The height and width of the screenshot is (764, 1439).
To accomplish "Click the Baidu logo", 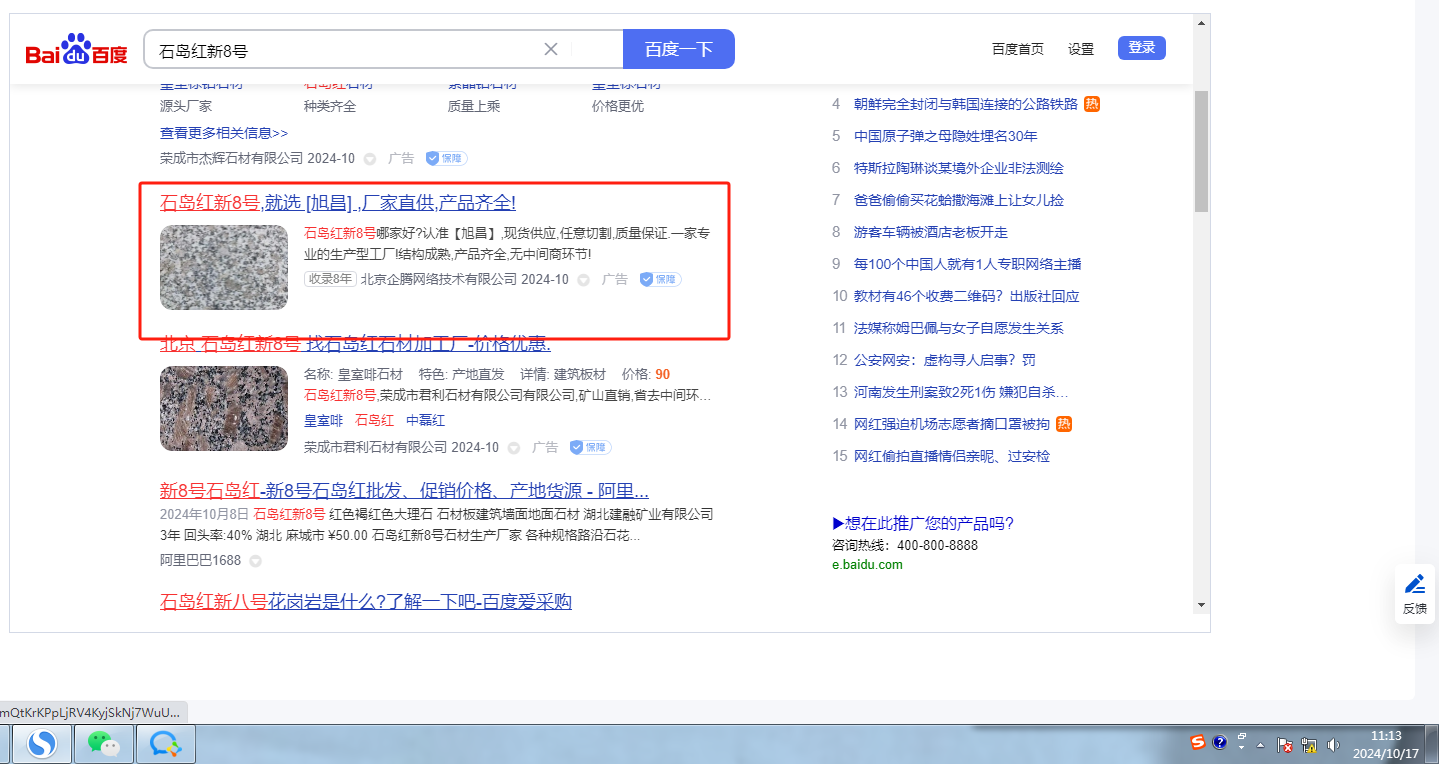I will tap(77, 50).
